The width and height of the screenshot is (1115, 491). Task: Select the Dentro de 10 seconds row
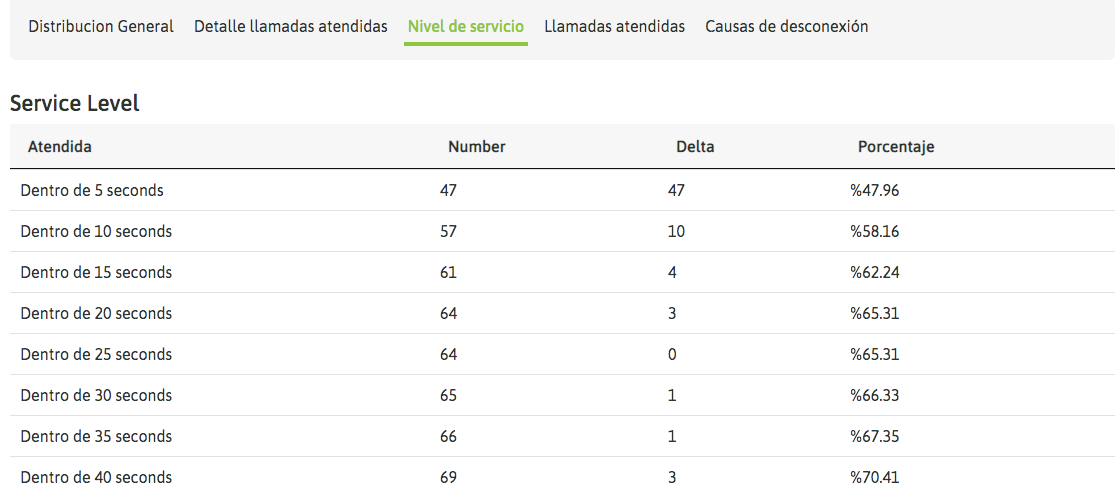click(96, 231)
